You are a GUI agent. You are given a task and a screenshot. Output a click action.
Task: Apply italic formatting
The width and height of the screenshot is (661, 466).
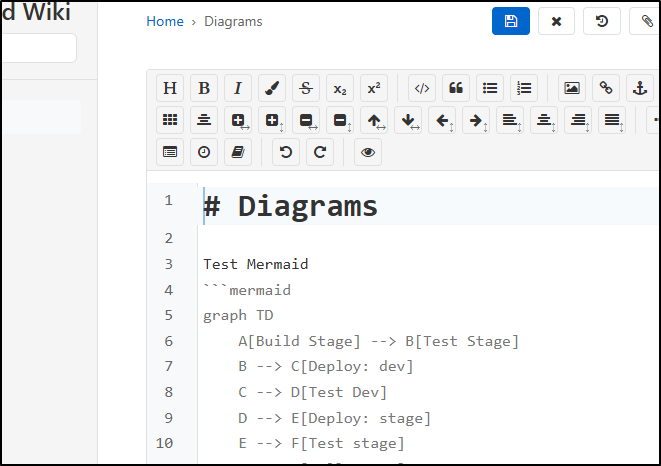pyautogui.click(x=238, y=88)
